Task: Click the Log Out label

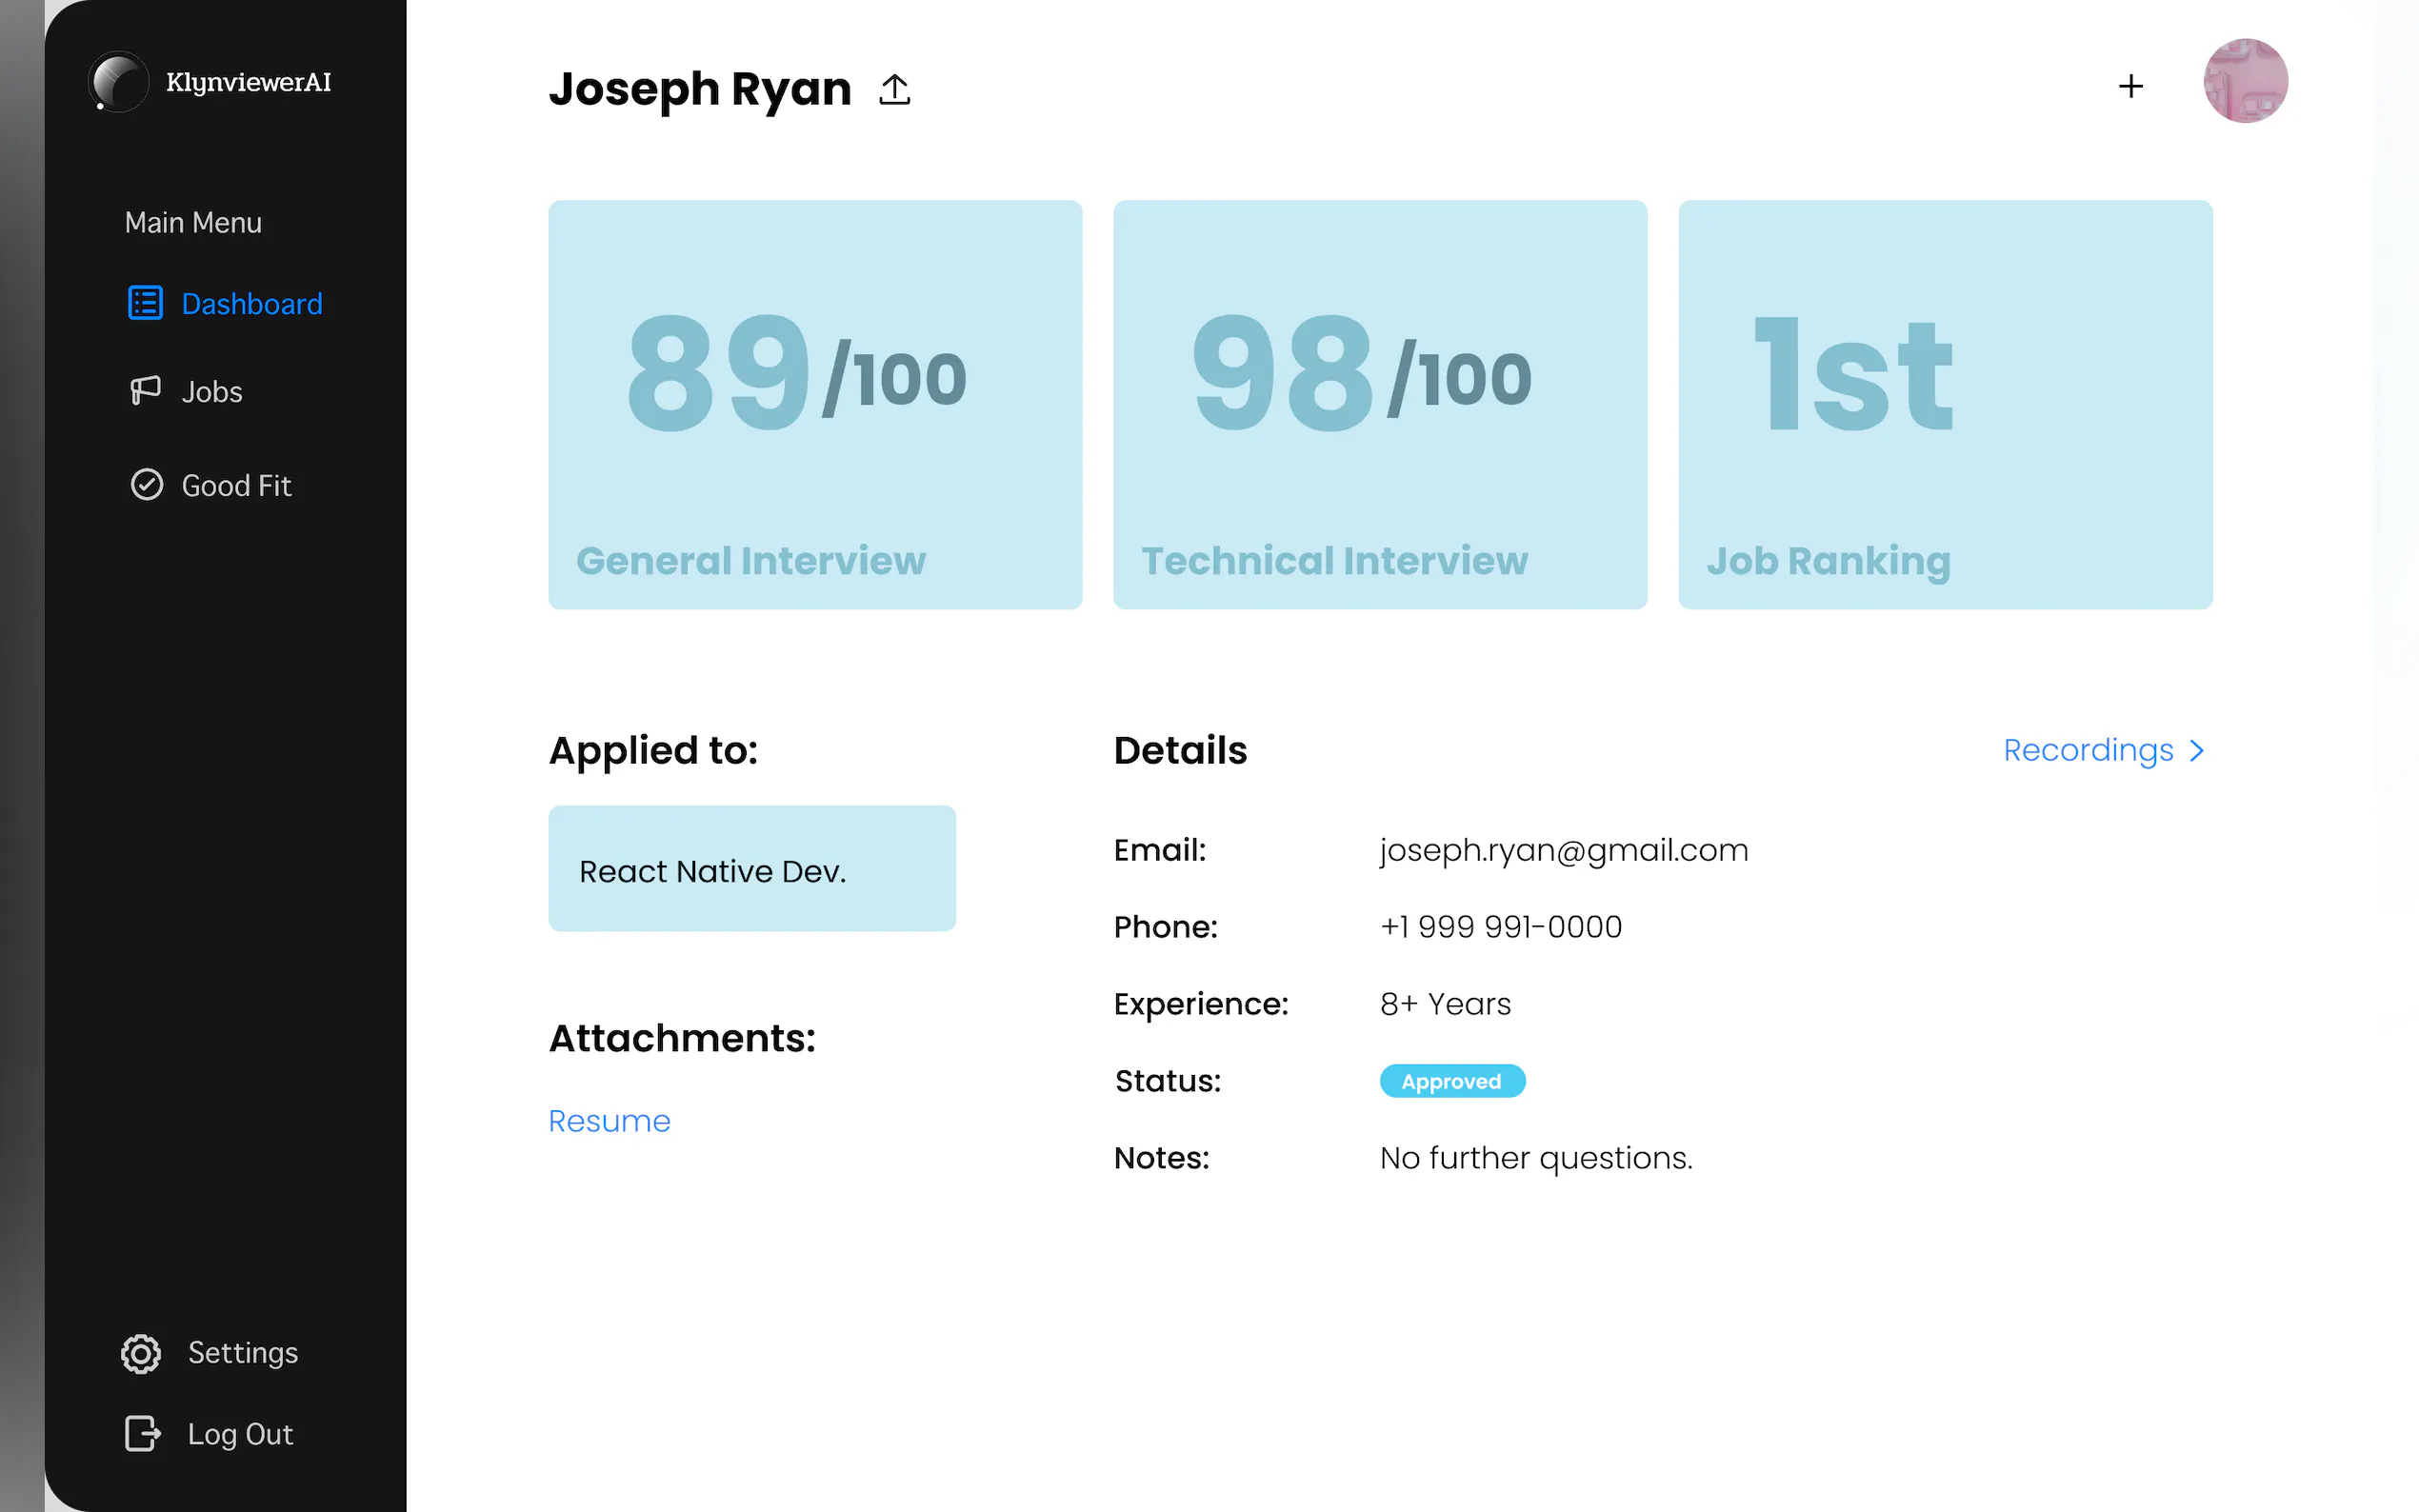Action: coord(240,1434)
